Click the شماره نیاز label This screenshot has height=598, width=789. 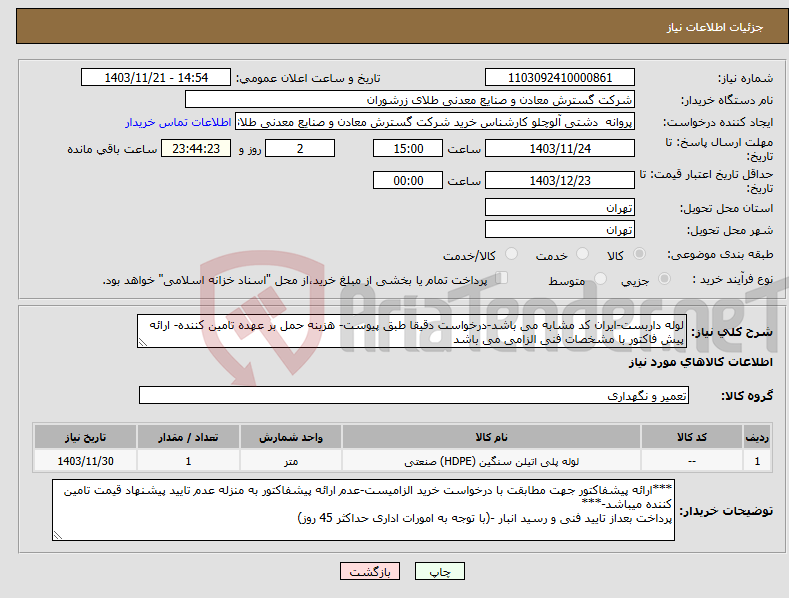point(745,79)
